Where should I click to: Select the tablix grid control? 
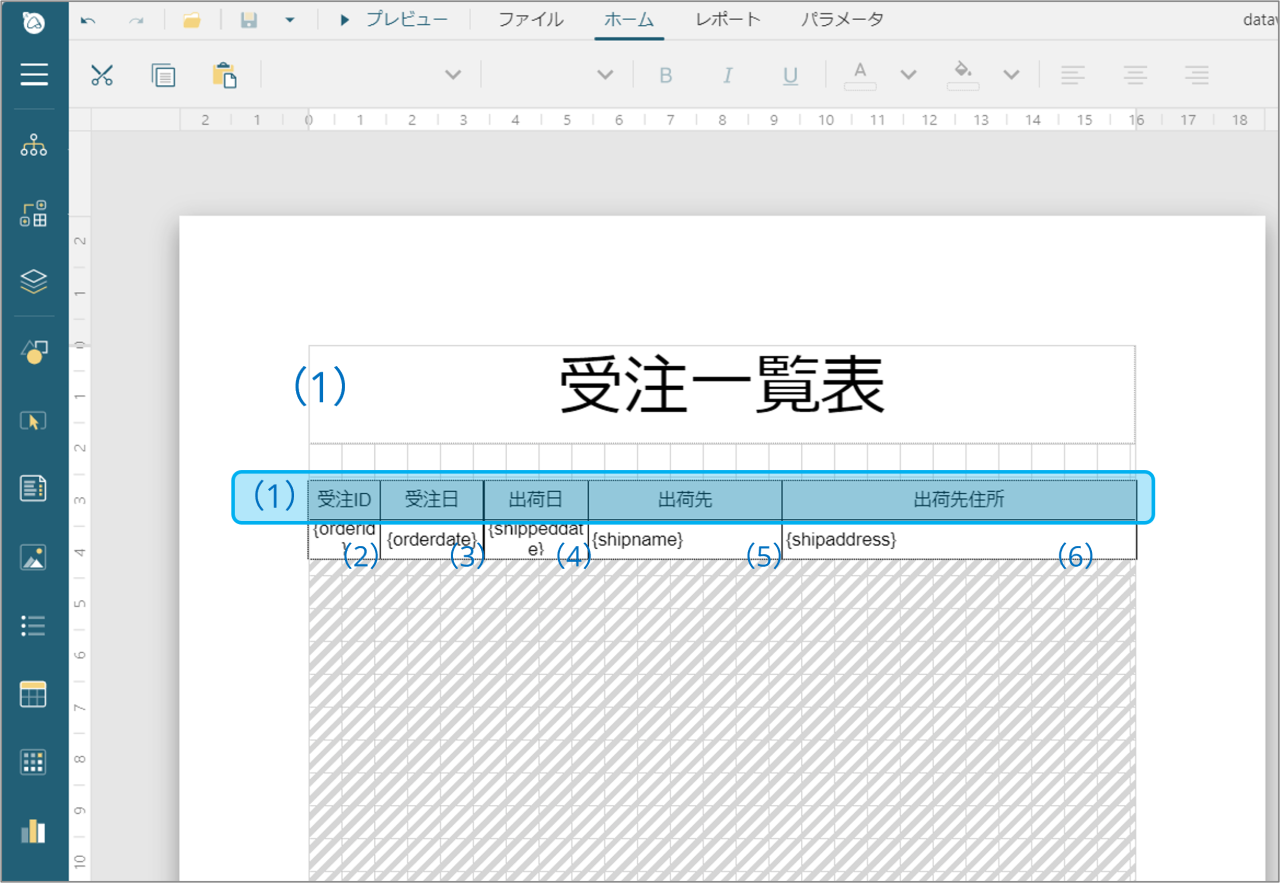(34, 762)
